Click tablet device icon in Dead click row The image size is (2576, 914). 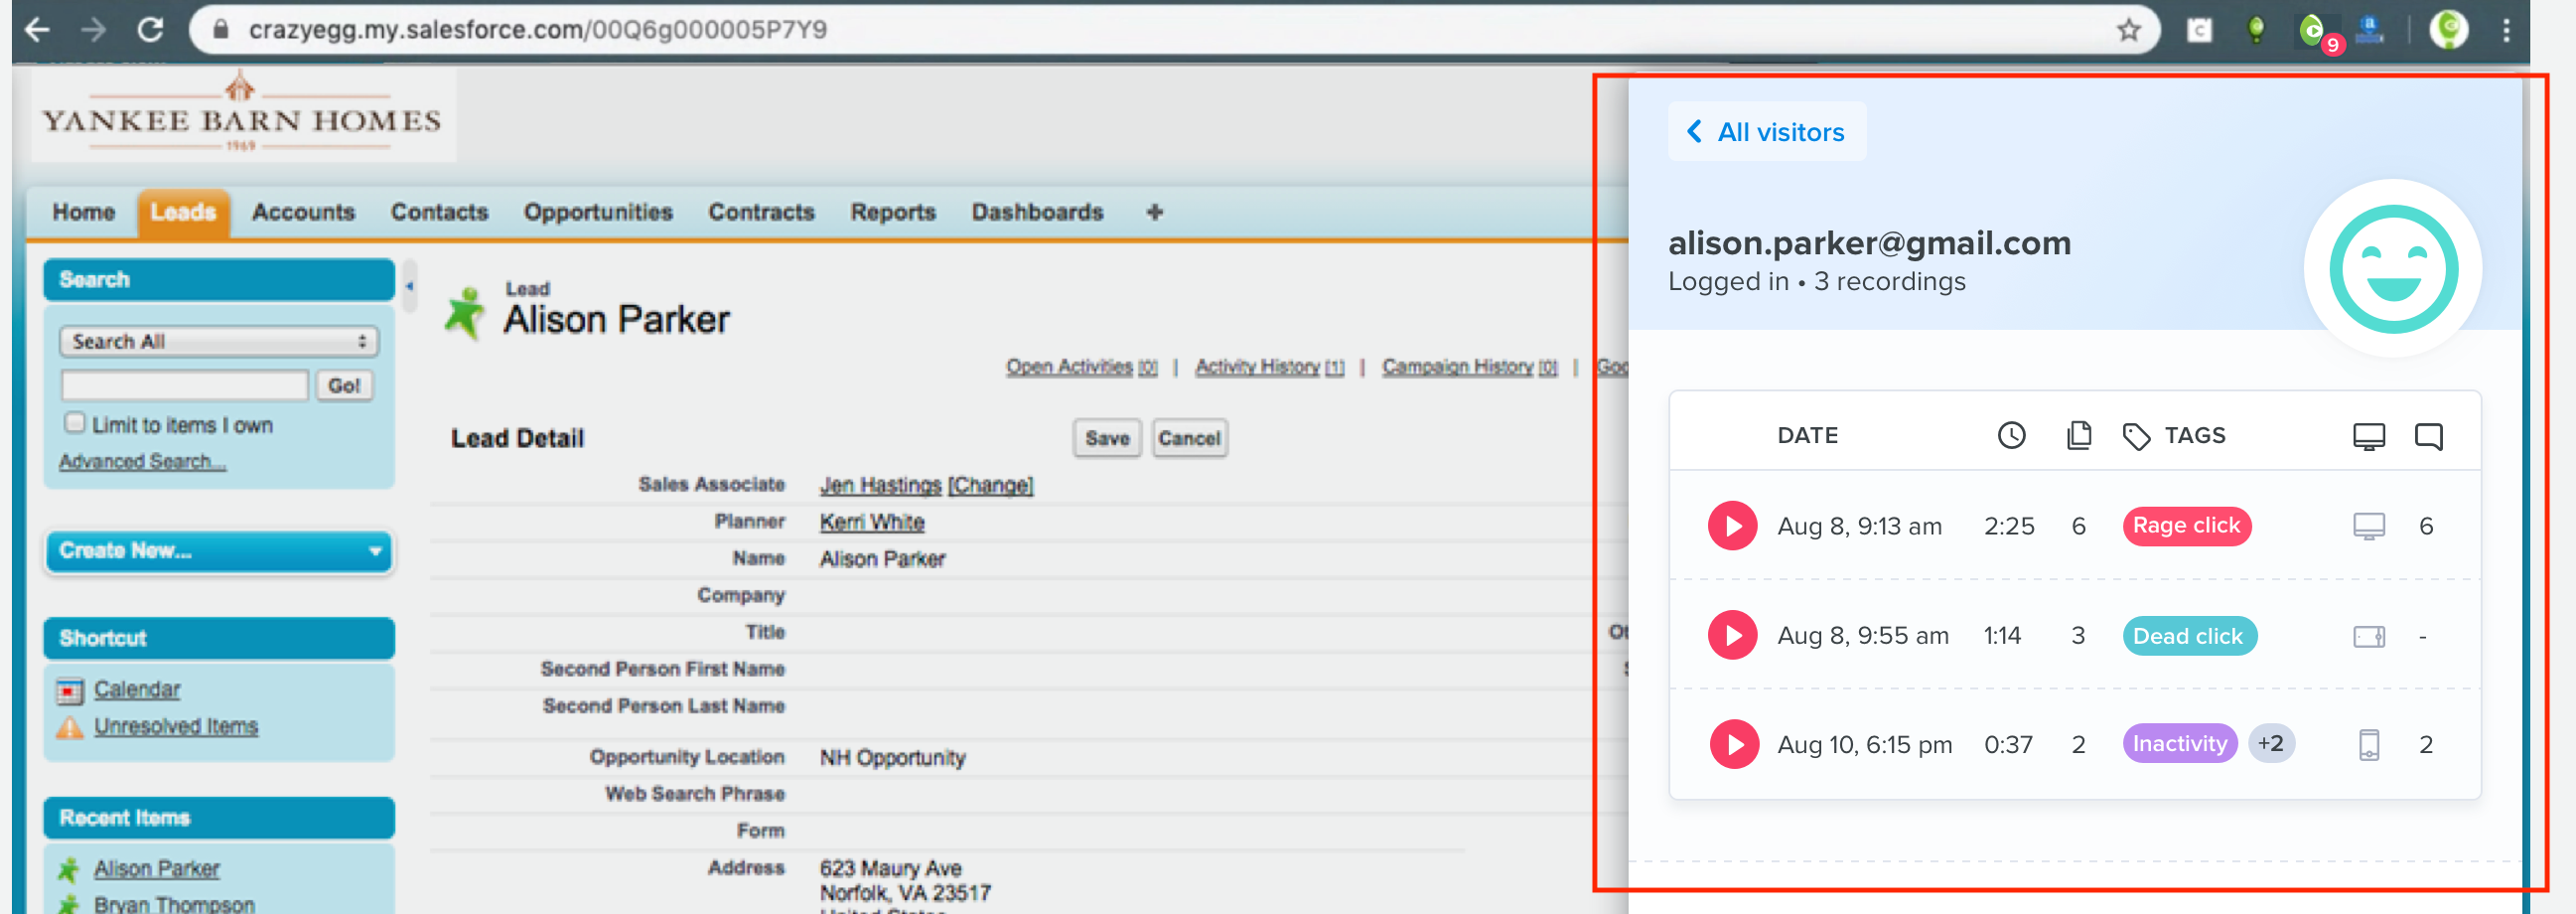(2368, 636)
